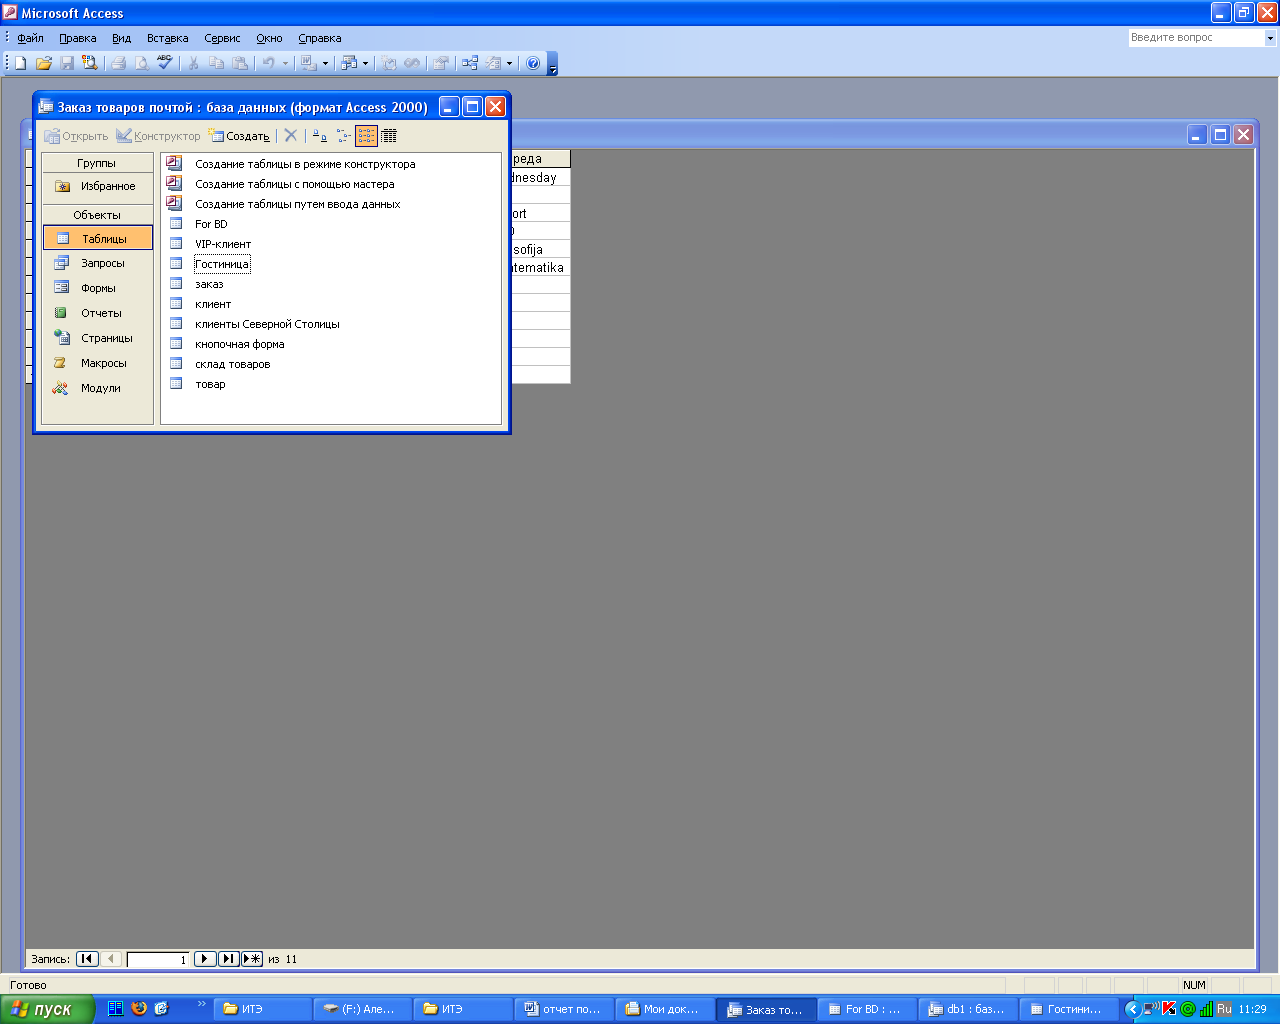Switch to Details view in the database window
The height and width of the screenshot is (1024, 1280).
pyautogui.click(x=389, y=135)
